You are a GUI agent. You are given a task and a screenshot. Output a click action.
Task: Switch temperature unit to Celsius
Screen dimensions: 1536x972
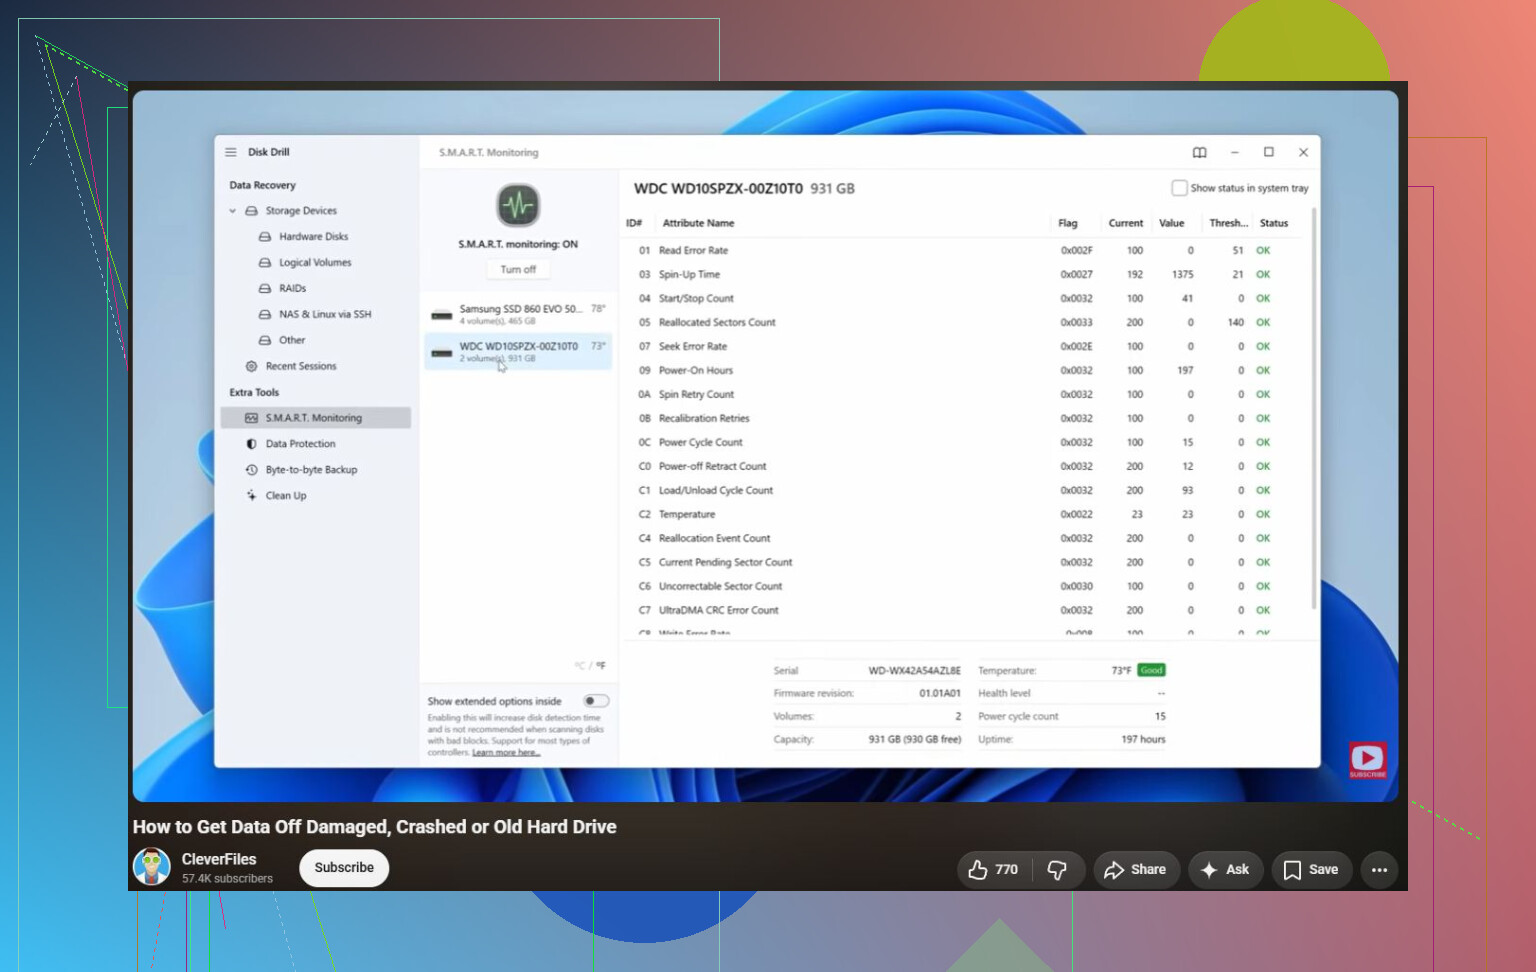pos(580,666)
